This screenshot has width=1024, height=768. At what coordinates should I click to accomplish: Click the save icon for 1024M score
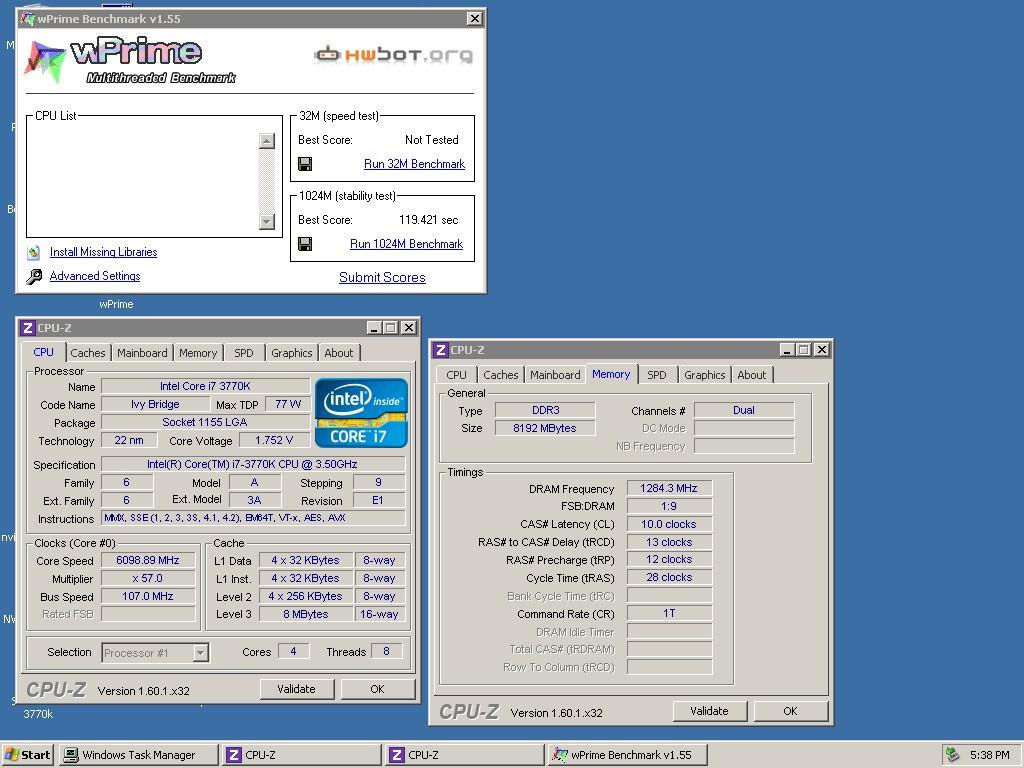(x=305, y=244)
